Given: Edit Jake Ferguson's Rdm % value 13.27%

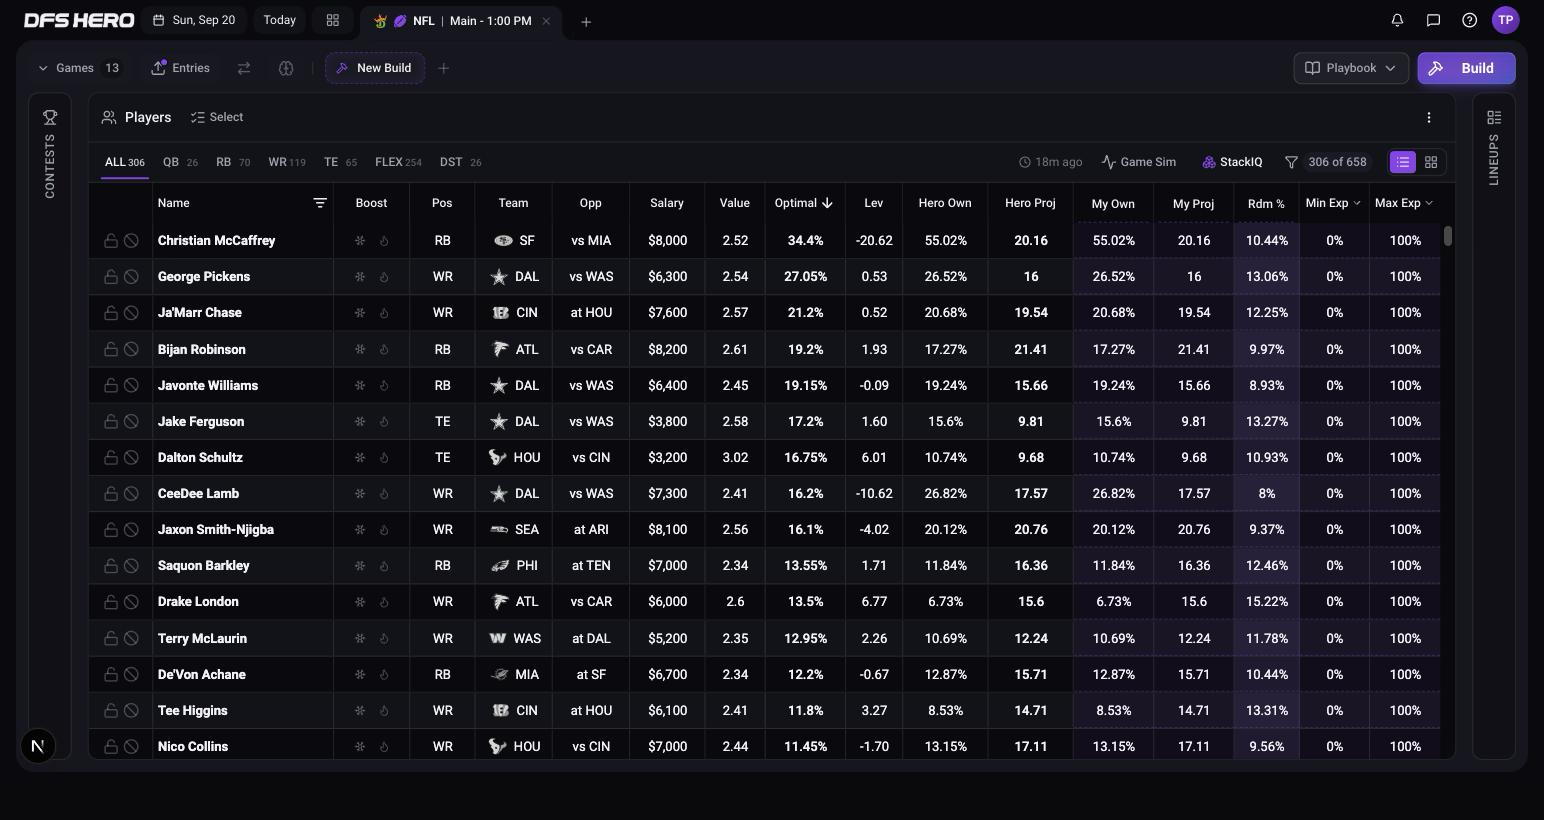Looking at the screenshot, I should click(1267, 421).
